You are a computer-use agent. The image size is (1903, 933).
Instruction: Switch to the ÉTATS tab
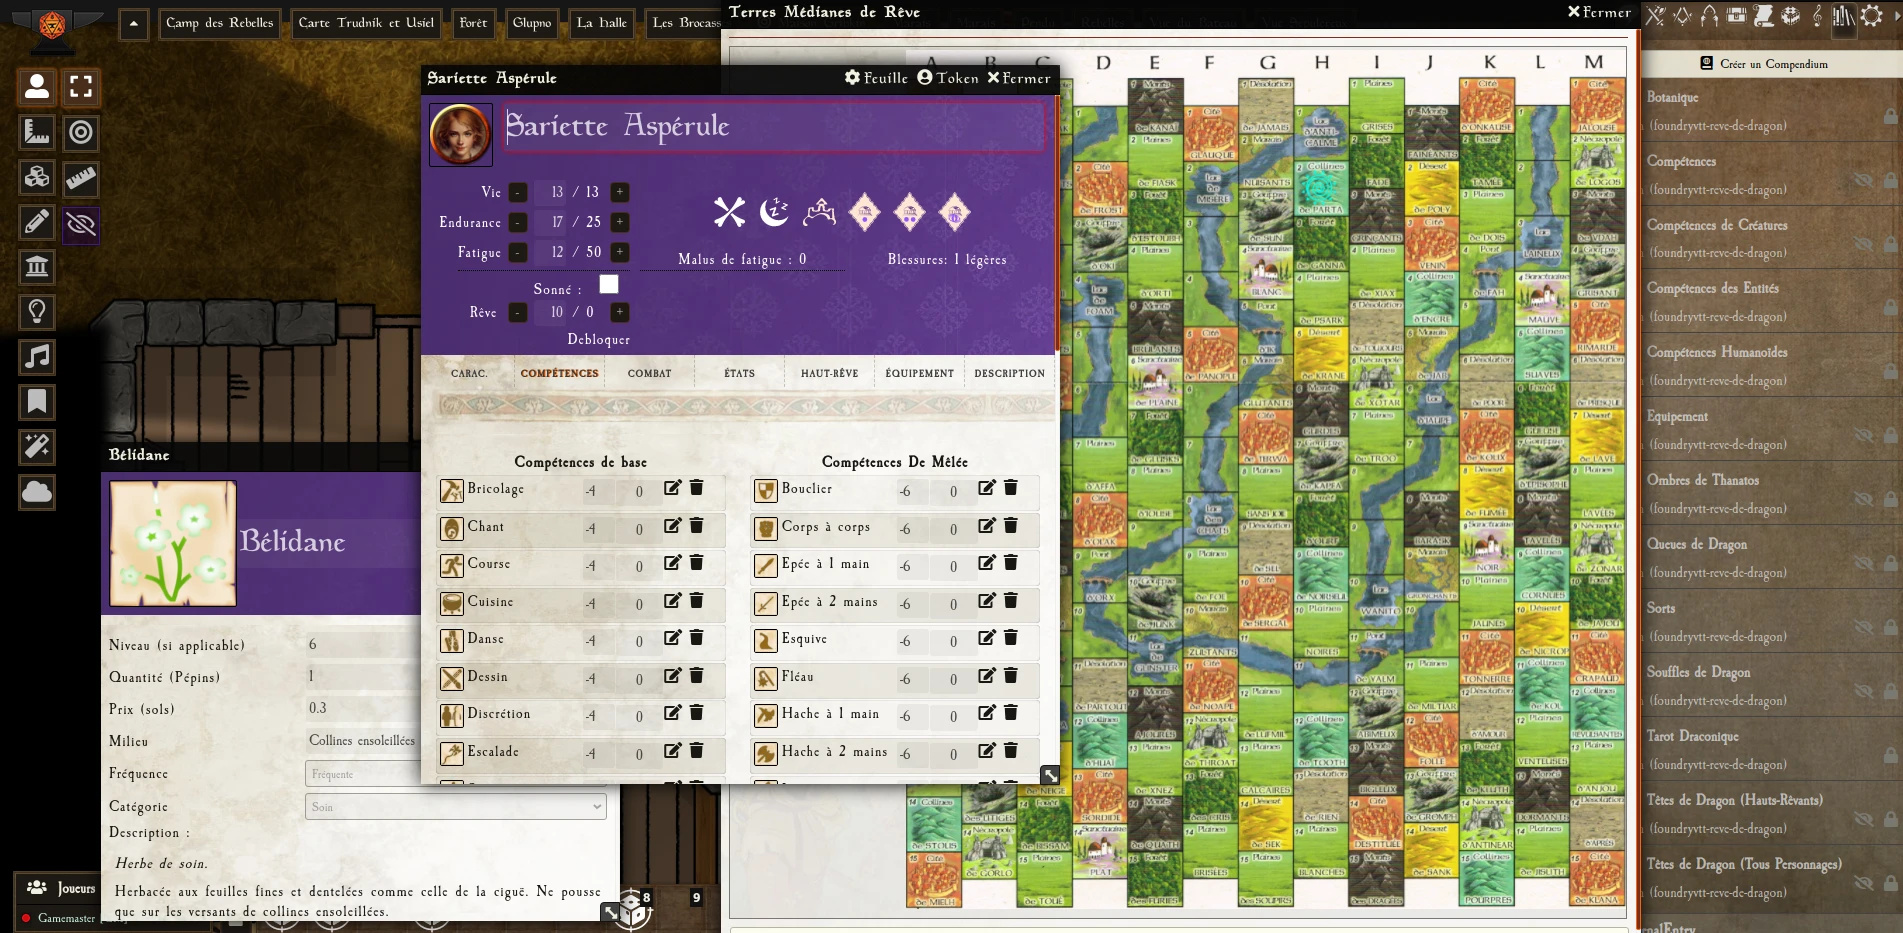[x=740, y=373]
